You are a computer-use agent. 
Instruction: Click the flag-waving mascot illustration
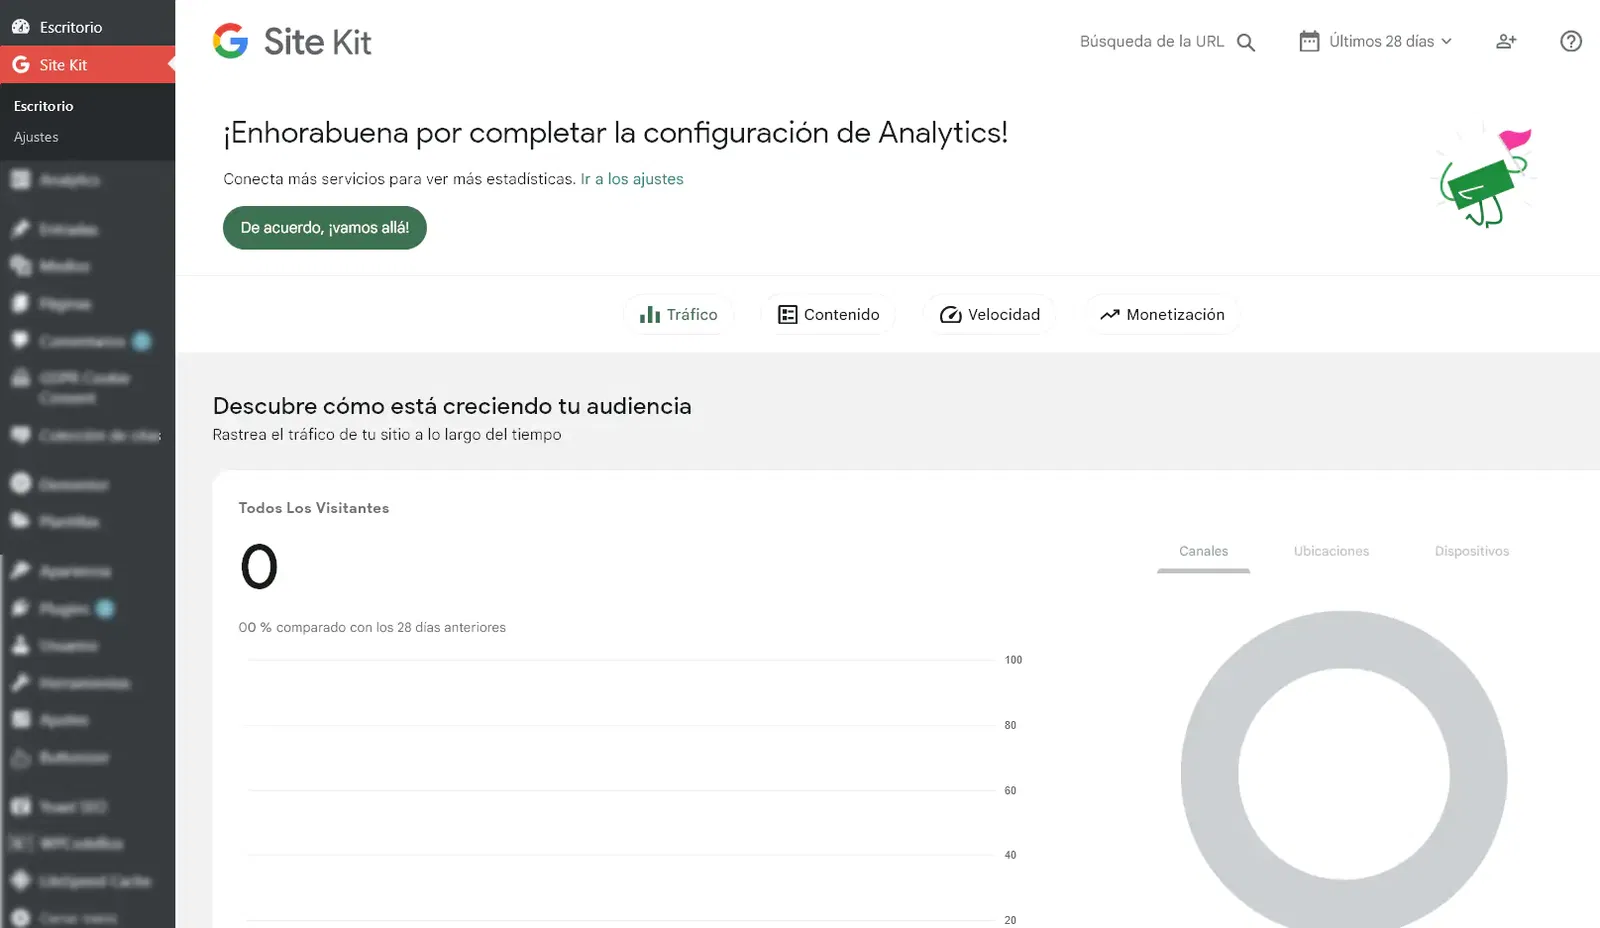pyautogui.click(x=1486, y=176)
